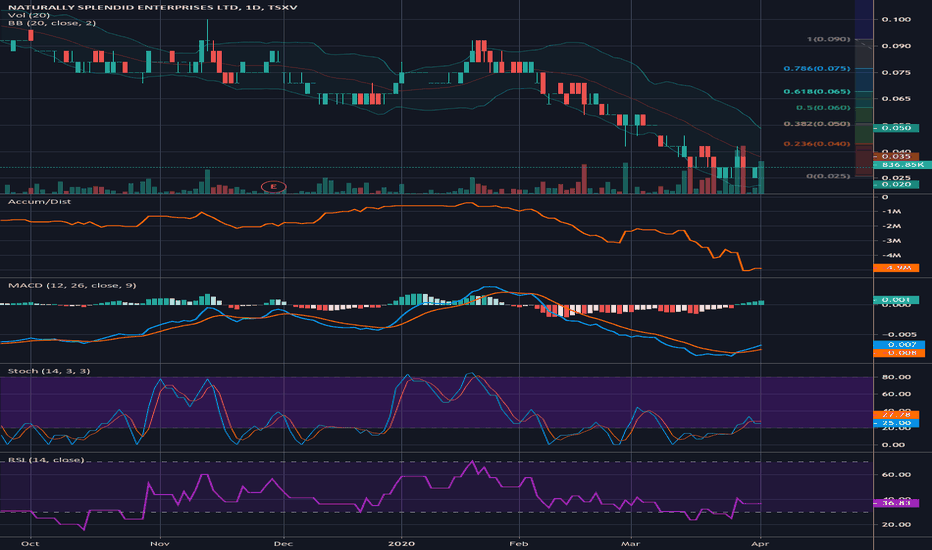Click the 0.100 price axis value
Screen dimensions: 932x550
coord(896,20)
